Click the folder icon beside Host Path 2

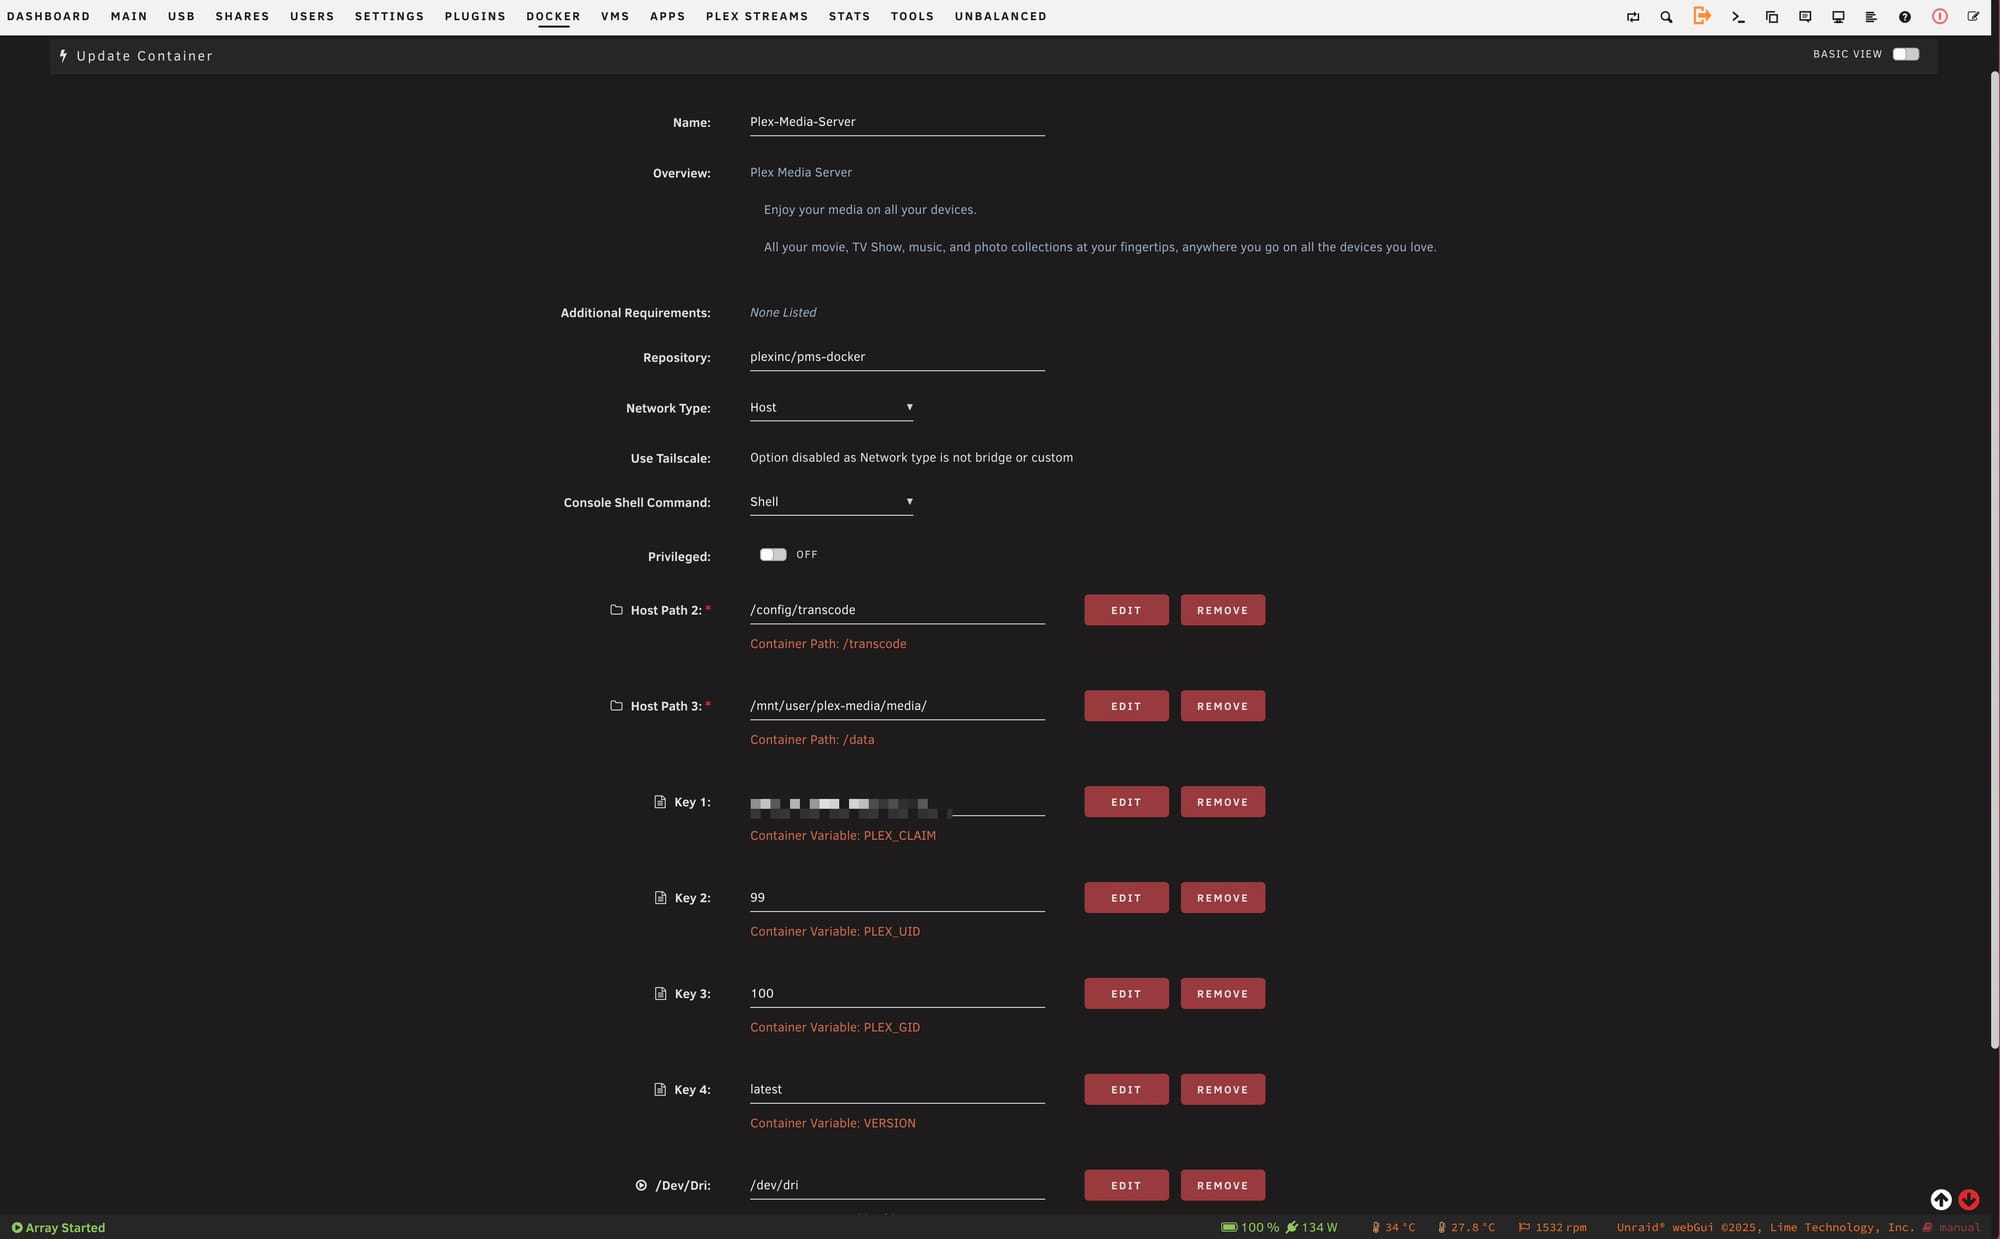click(x=616, y=609)
